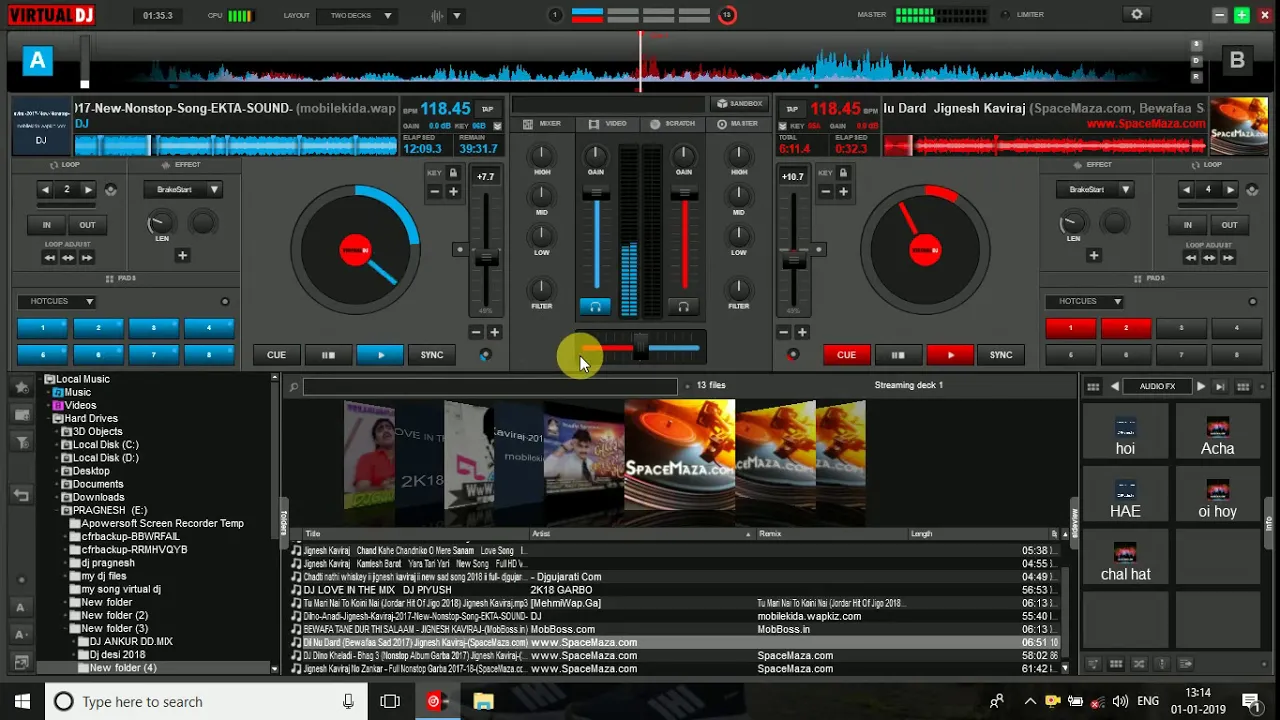Open Windows Start menu
This screenshot has width=1280, height=720.
click(x=22, y=702)
